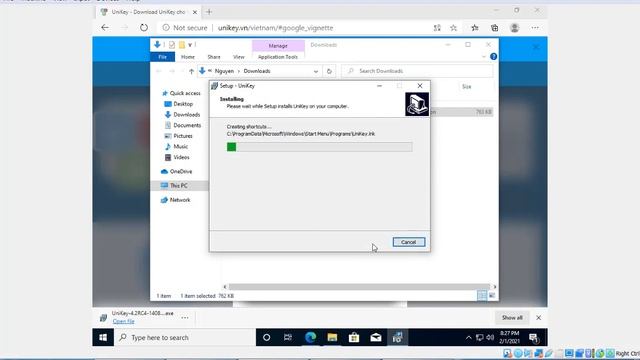Open File Explorer from taskbar
Viewport: 640px width, 360px height.
tap(332, 338)
